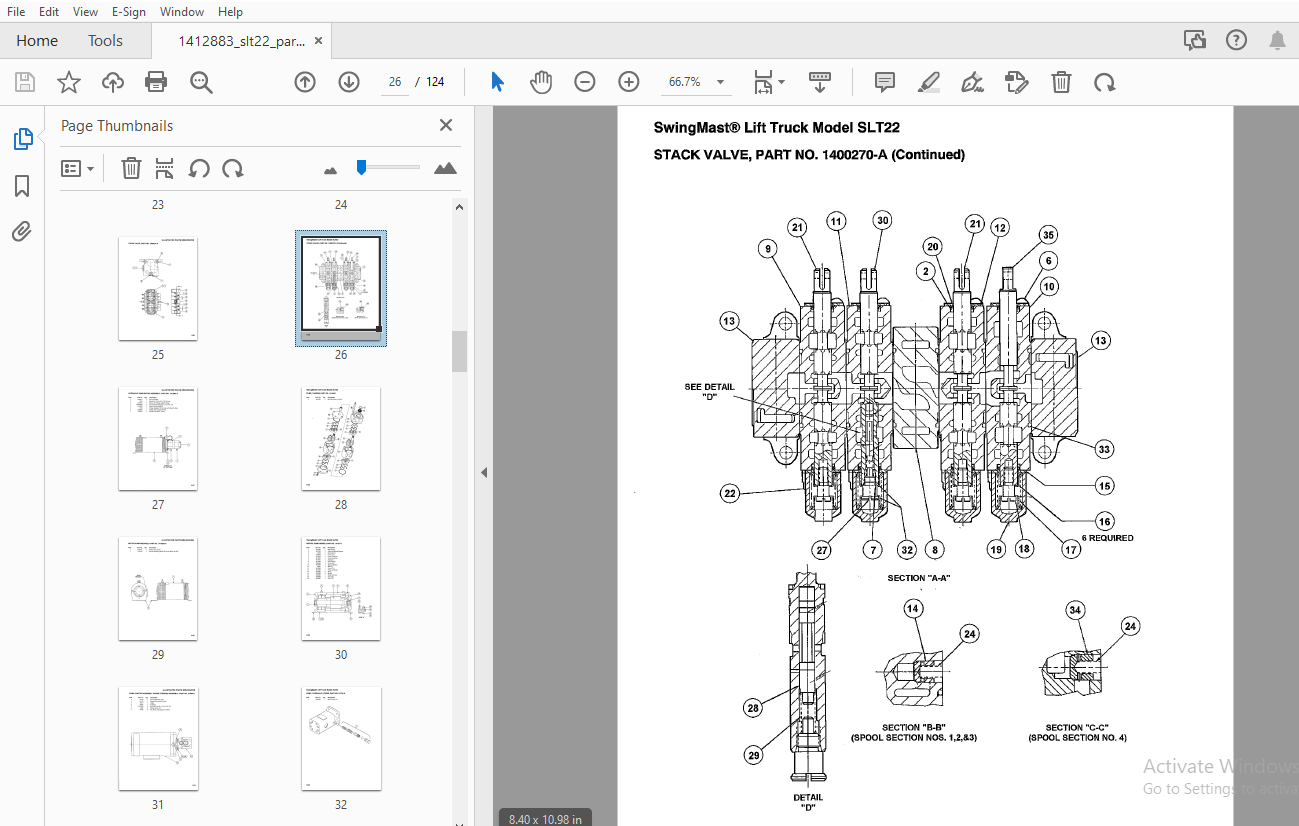Select page 27 thumbnail
1299x826 pixels.
[x=158, y=439]
